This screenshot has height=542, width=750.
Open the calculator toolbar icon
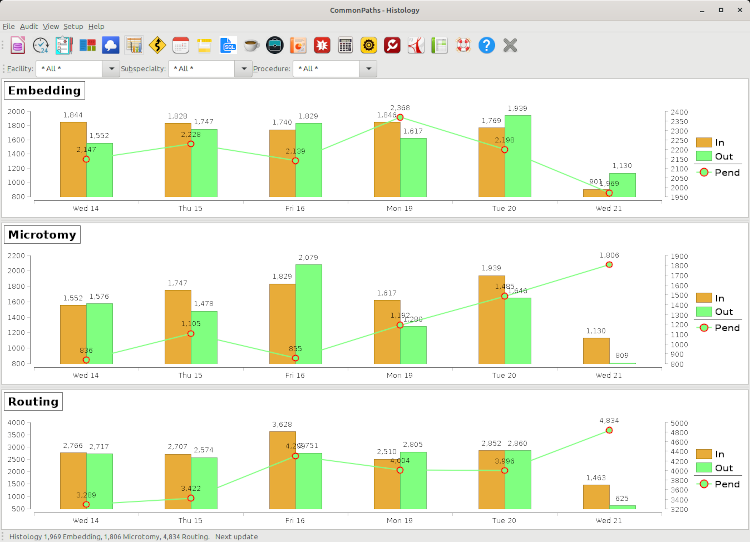pos(345,45)
